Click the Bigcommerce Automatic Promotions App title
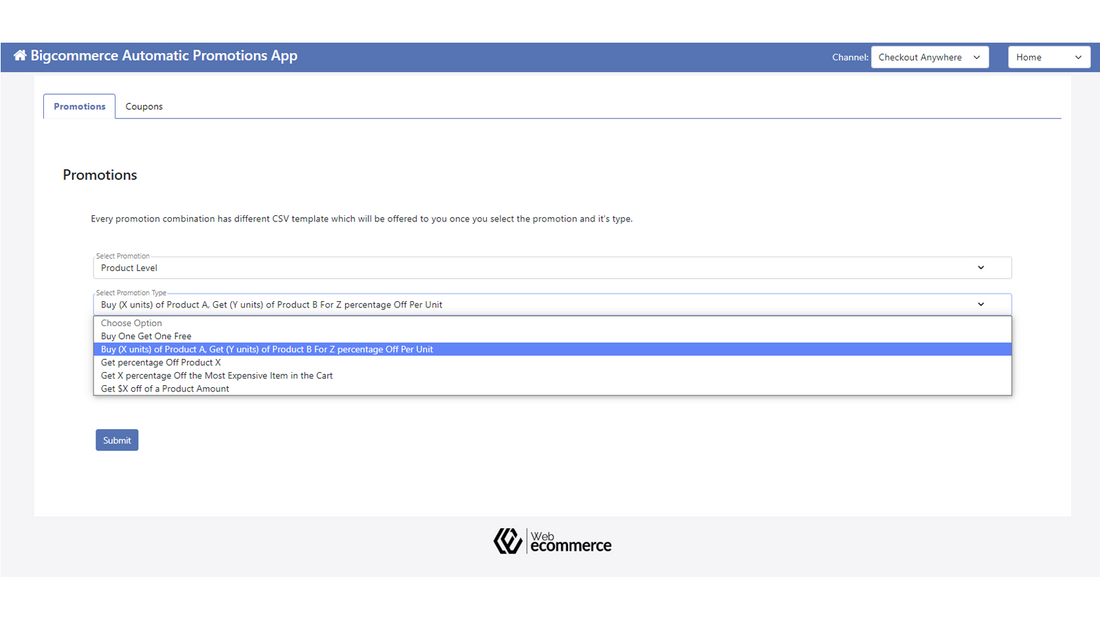This screenshot has height=619, width=1100. click(x=163, y=55)
